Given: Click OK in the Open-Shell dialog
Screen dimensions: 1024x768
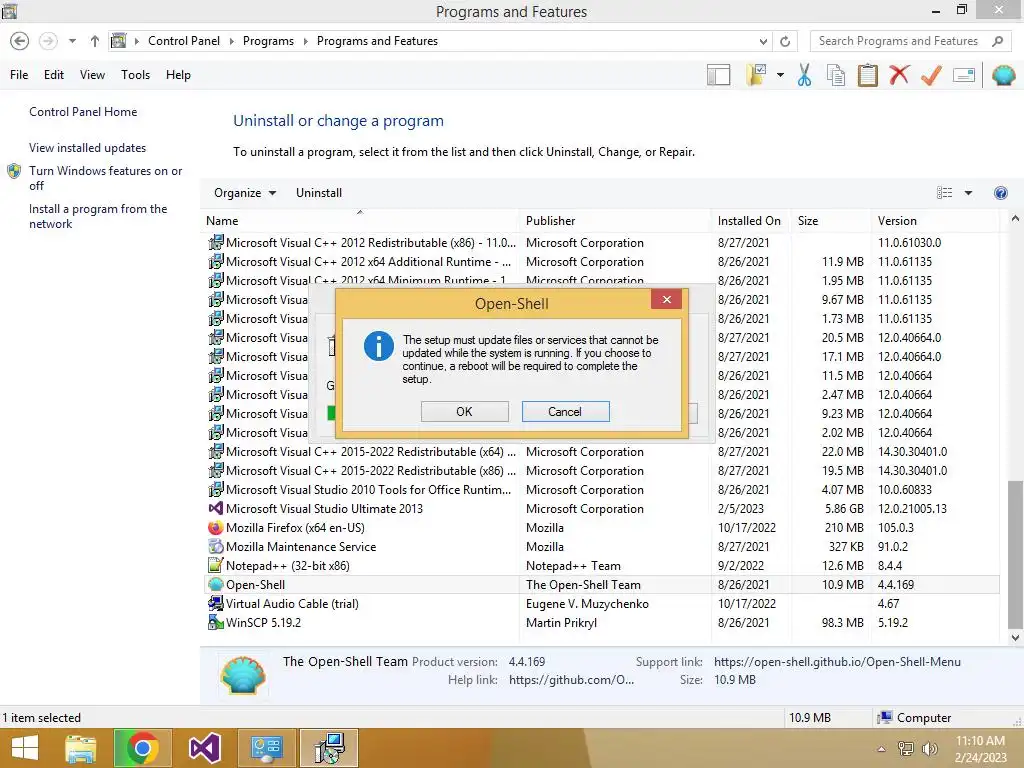Looking at the screenshot, I should (464, 411).
